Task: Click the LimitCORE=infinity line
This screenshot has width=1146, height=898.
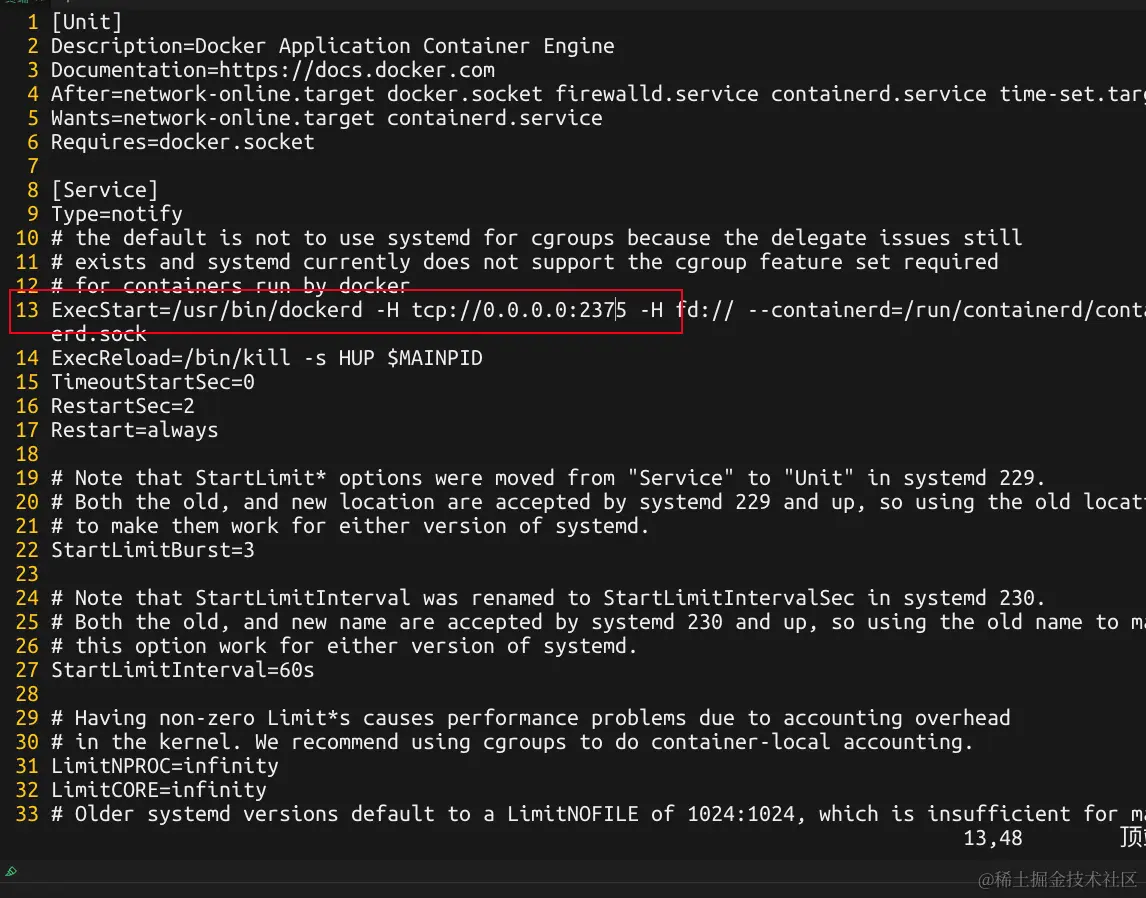Action: 158,791
